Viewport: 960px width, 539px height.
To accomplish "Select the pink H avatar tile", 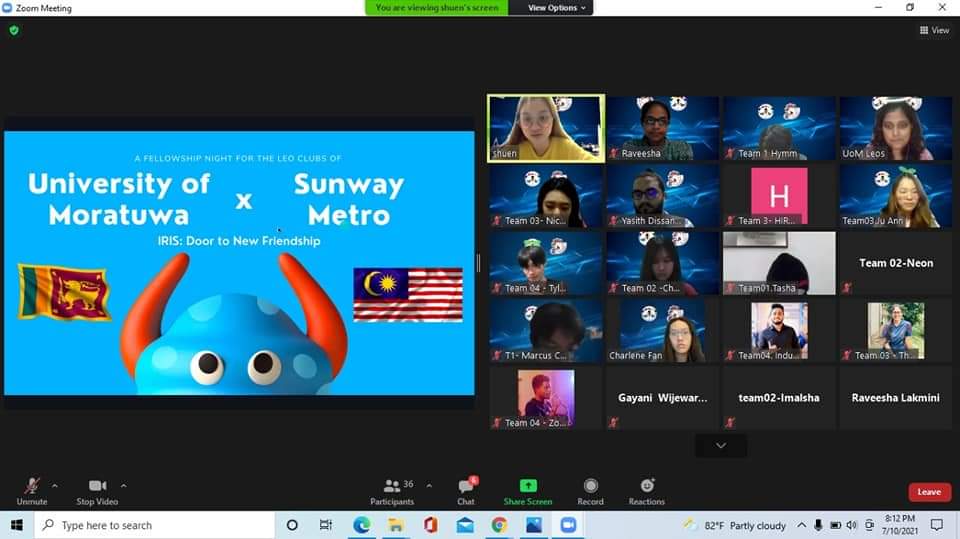I will click(779, 195).
